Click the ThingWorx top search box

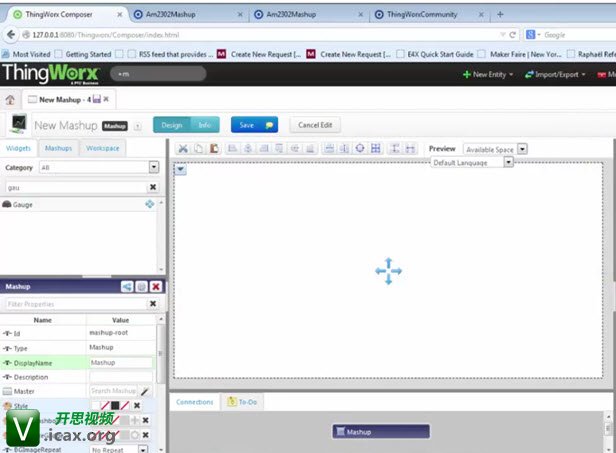pos(158,73)
